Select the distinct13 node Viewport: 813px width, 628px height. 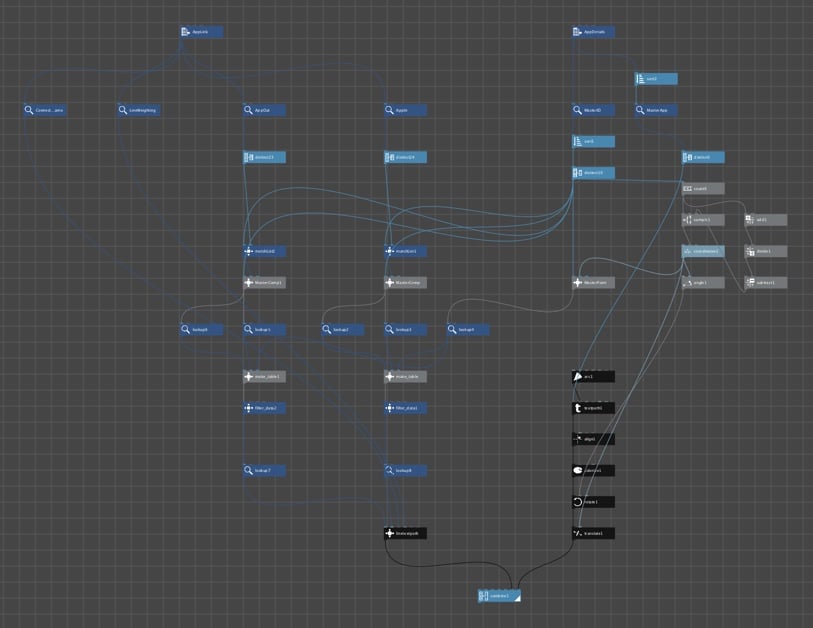click(x=264, y=157)
